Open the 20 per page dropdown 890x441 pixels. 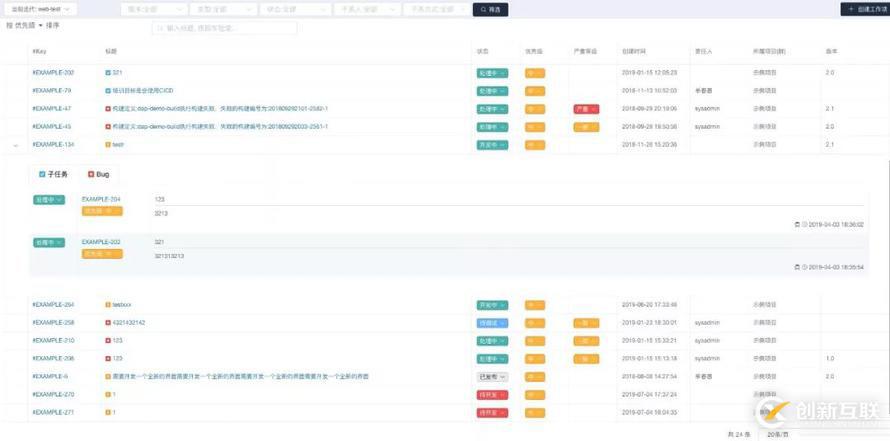[x=778, y=434]
